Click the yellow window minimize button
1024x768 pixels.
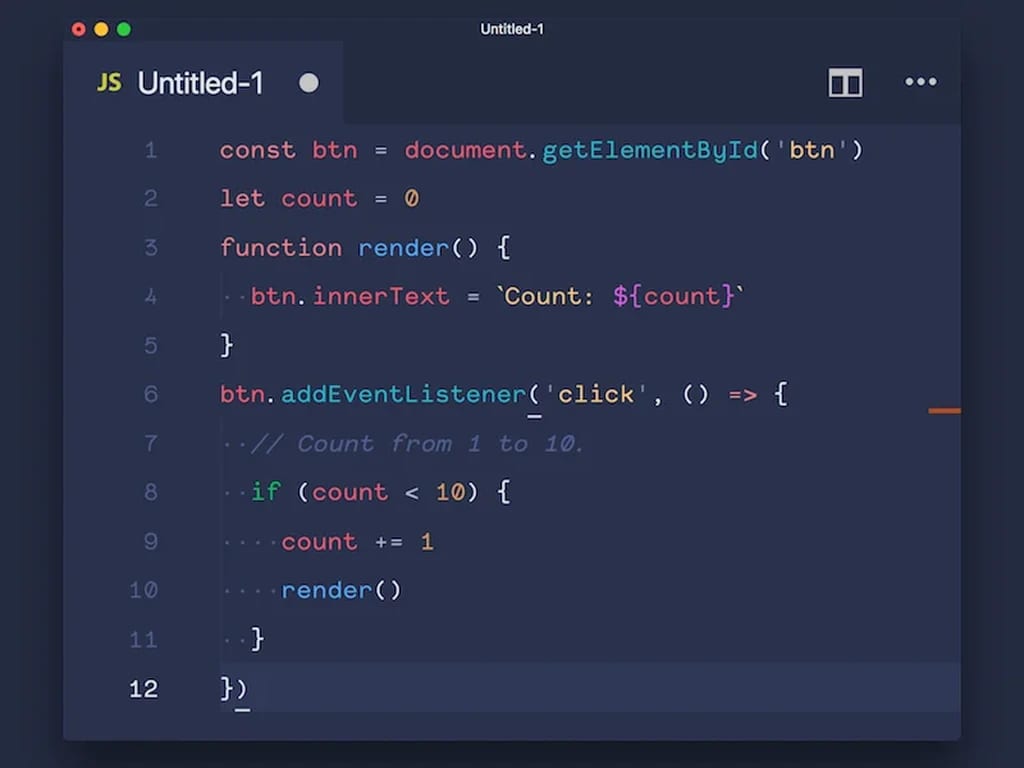tap(101, 29)
